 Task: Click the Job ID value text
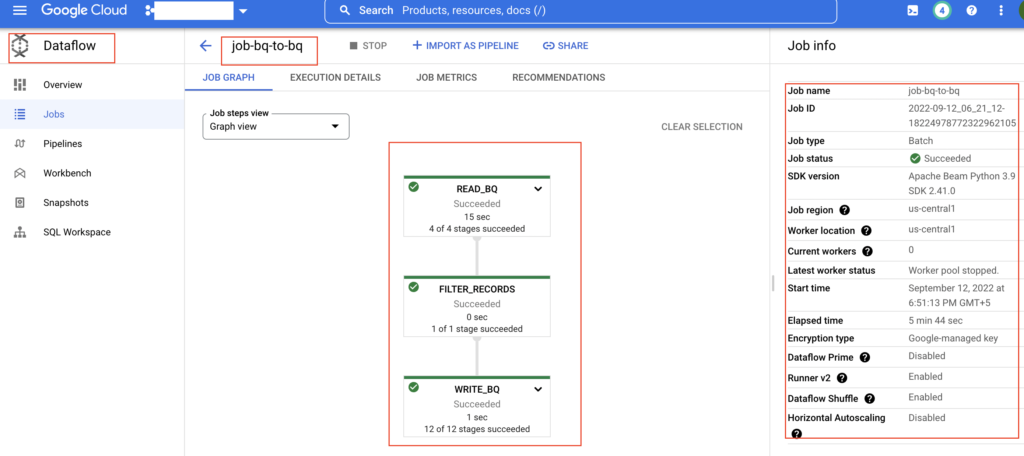[x=961, y=116]
